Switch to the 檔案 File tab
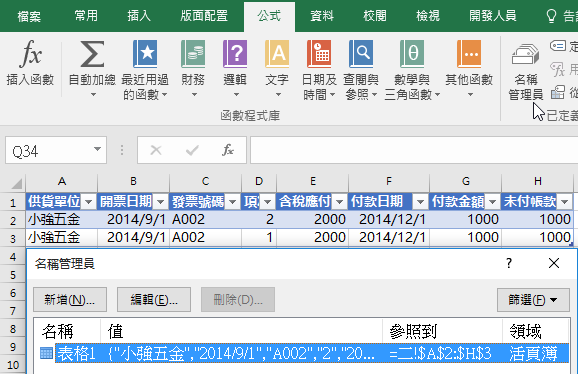The width and height of the screenshot is (578, 374). [x=29, y=16]
